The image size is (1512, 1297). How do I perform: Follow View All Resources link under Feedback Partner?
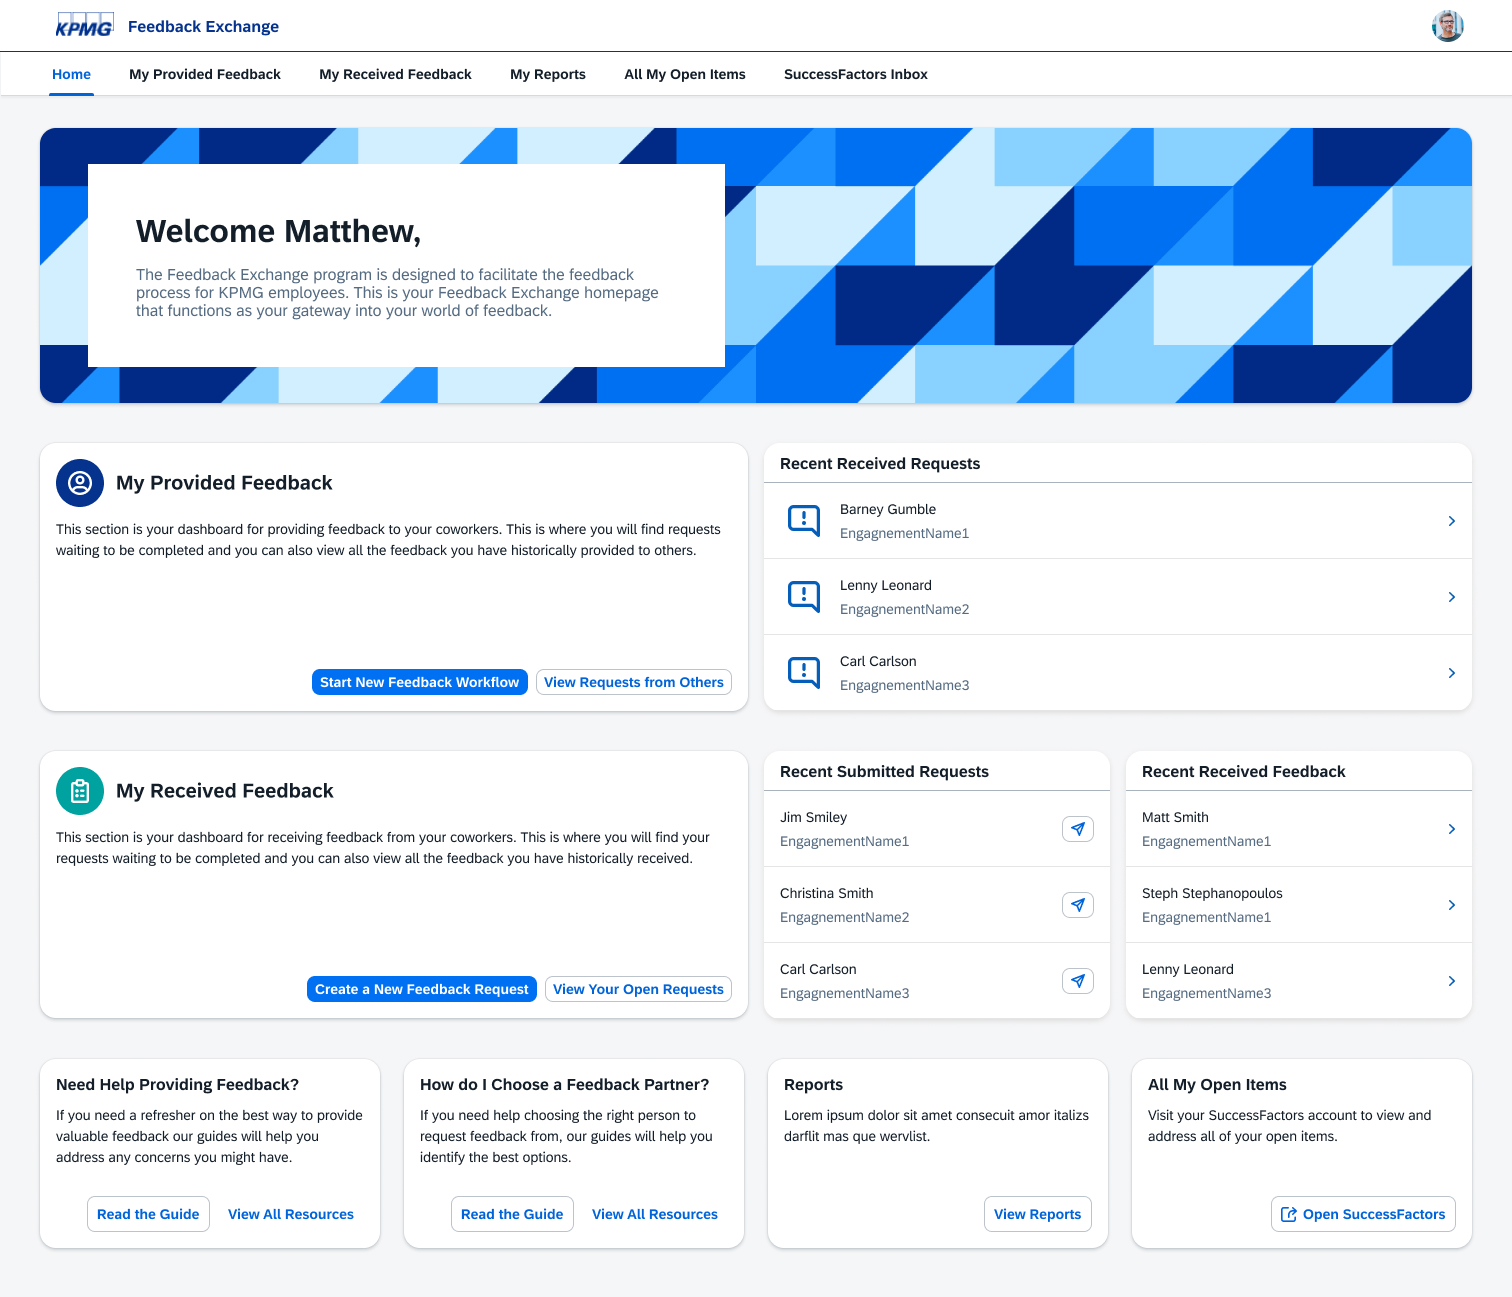654,1214
